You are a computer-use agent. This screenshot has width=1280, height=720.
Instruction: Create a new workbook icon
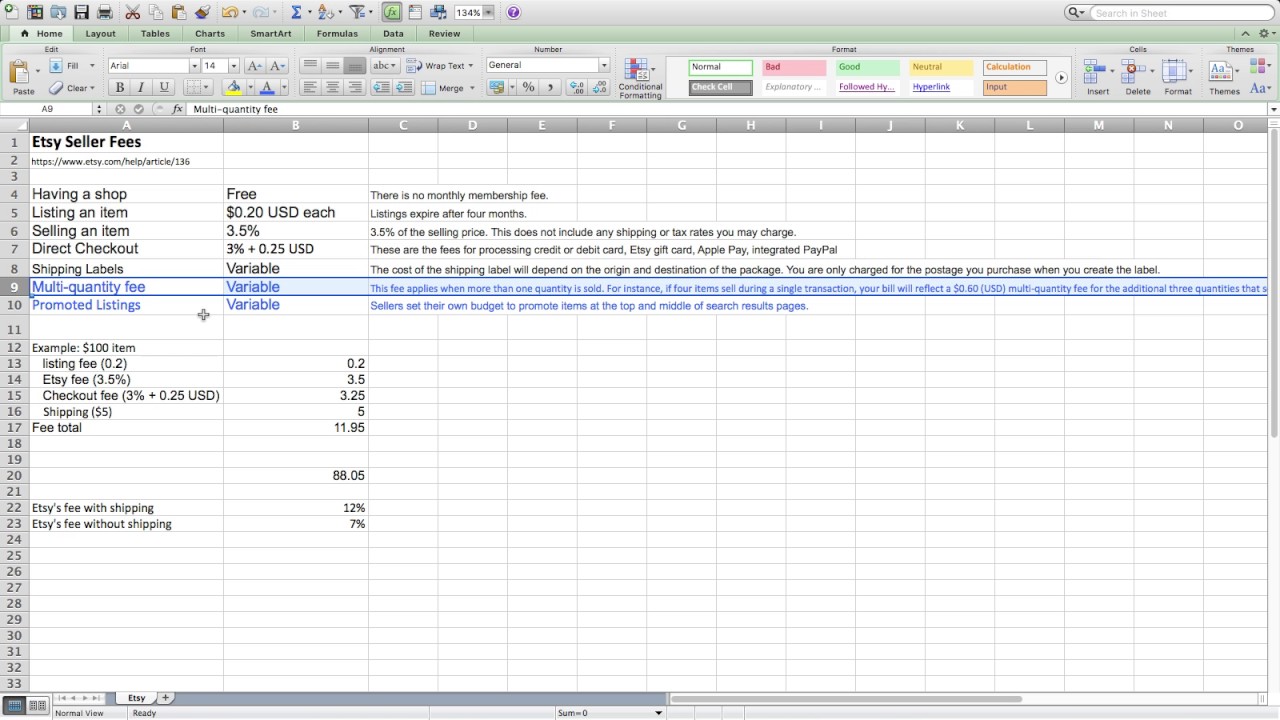click(13, 13)
